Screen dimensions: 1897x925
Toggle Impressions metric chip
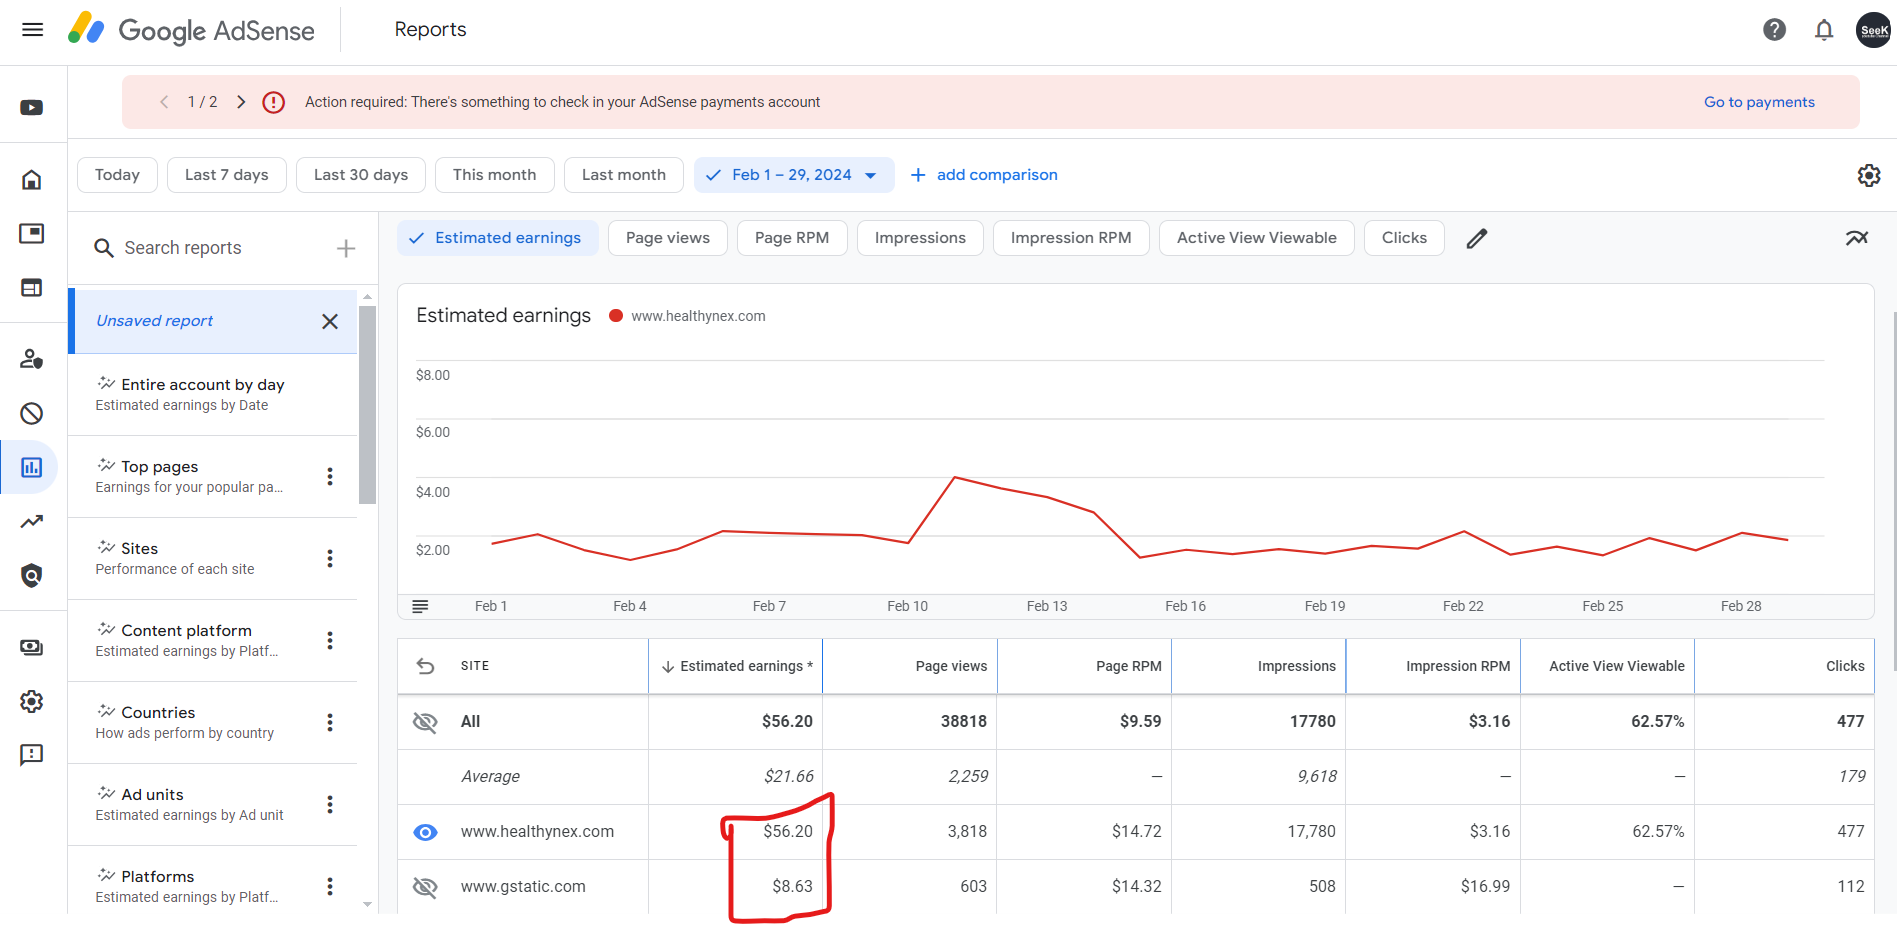(x=920, y=238)
